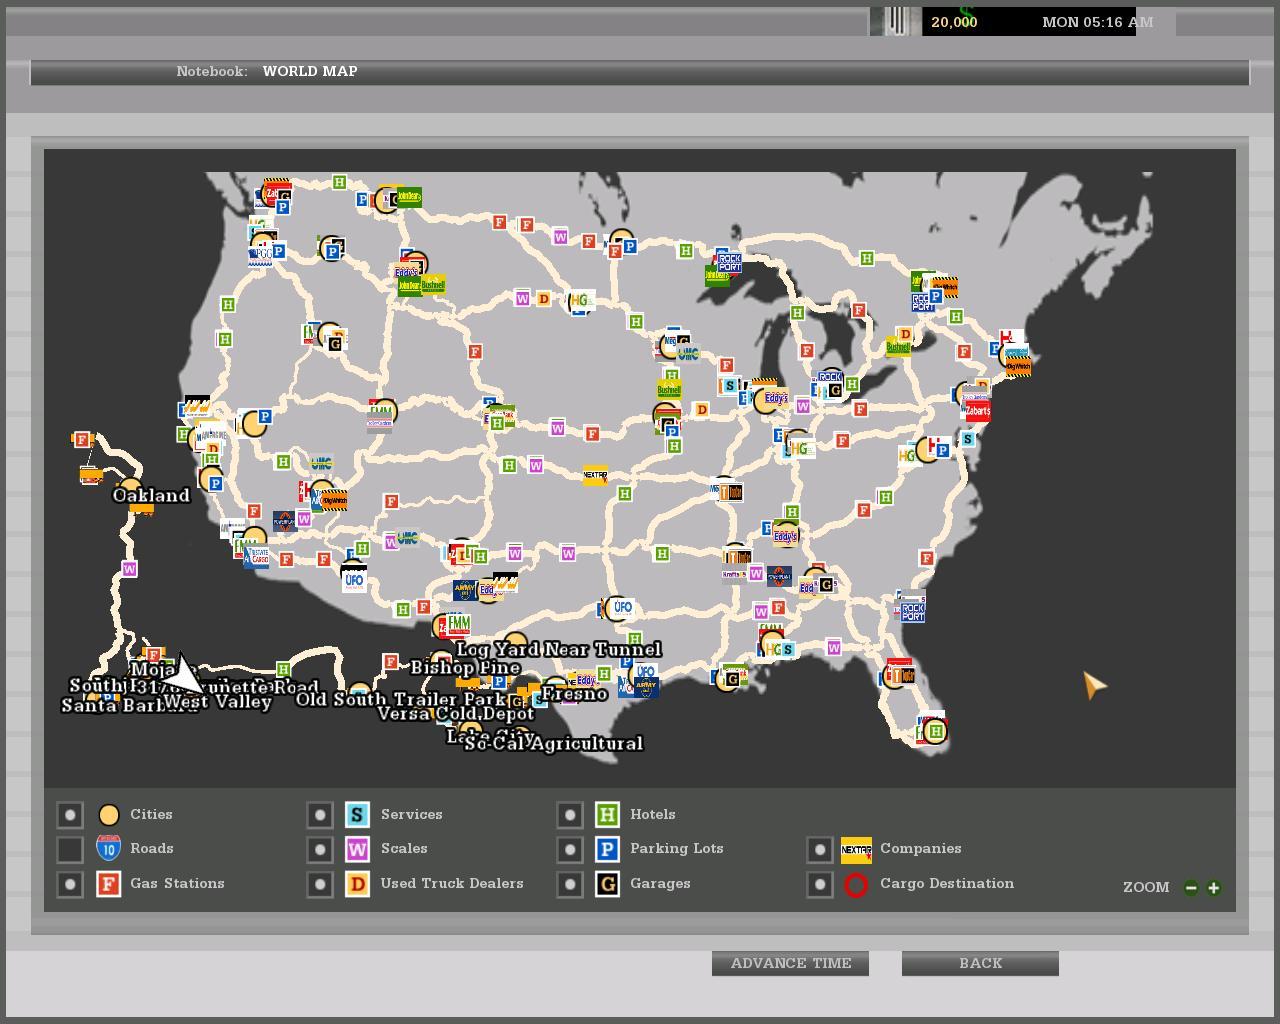The width and height of the screenshot is (1280, 1024).
Task: Toggle the Companies checkbox
Action: coord(820,850)
